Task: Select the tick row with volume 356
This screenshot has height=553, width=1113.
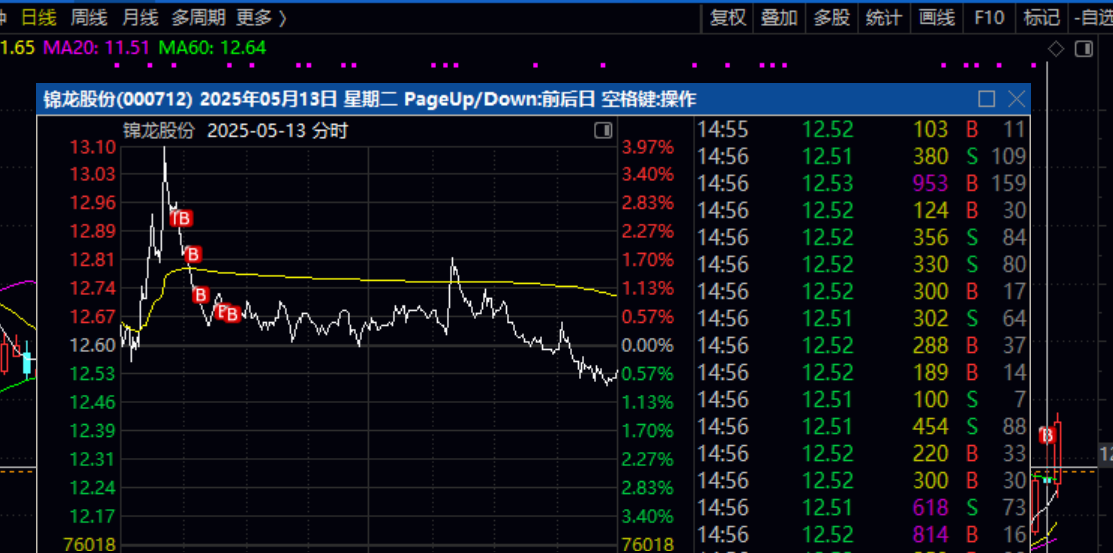Action: click(862, 237)
